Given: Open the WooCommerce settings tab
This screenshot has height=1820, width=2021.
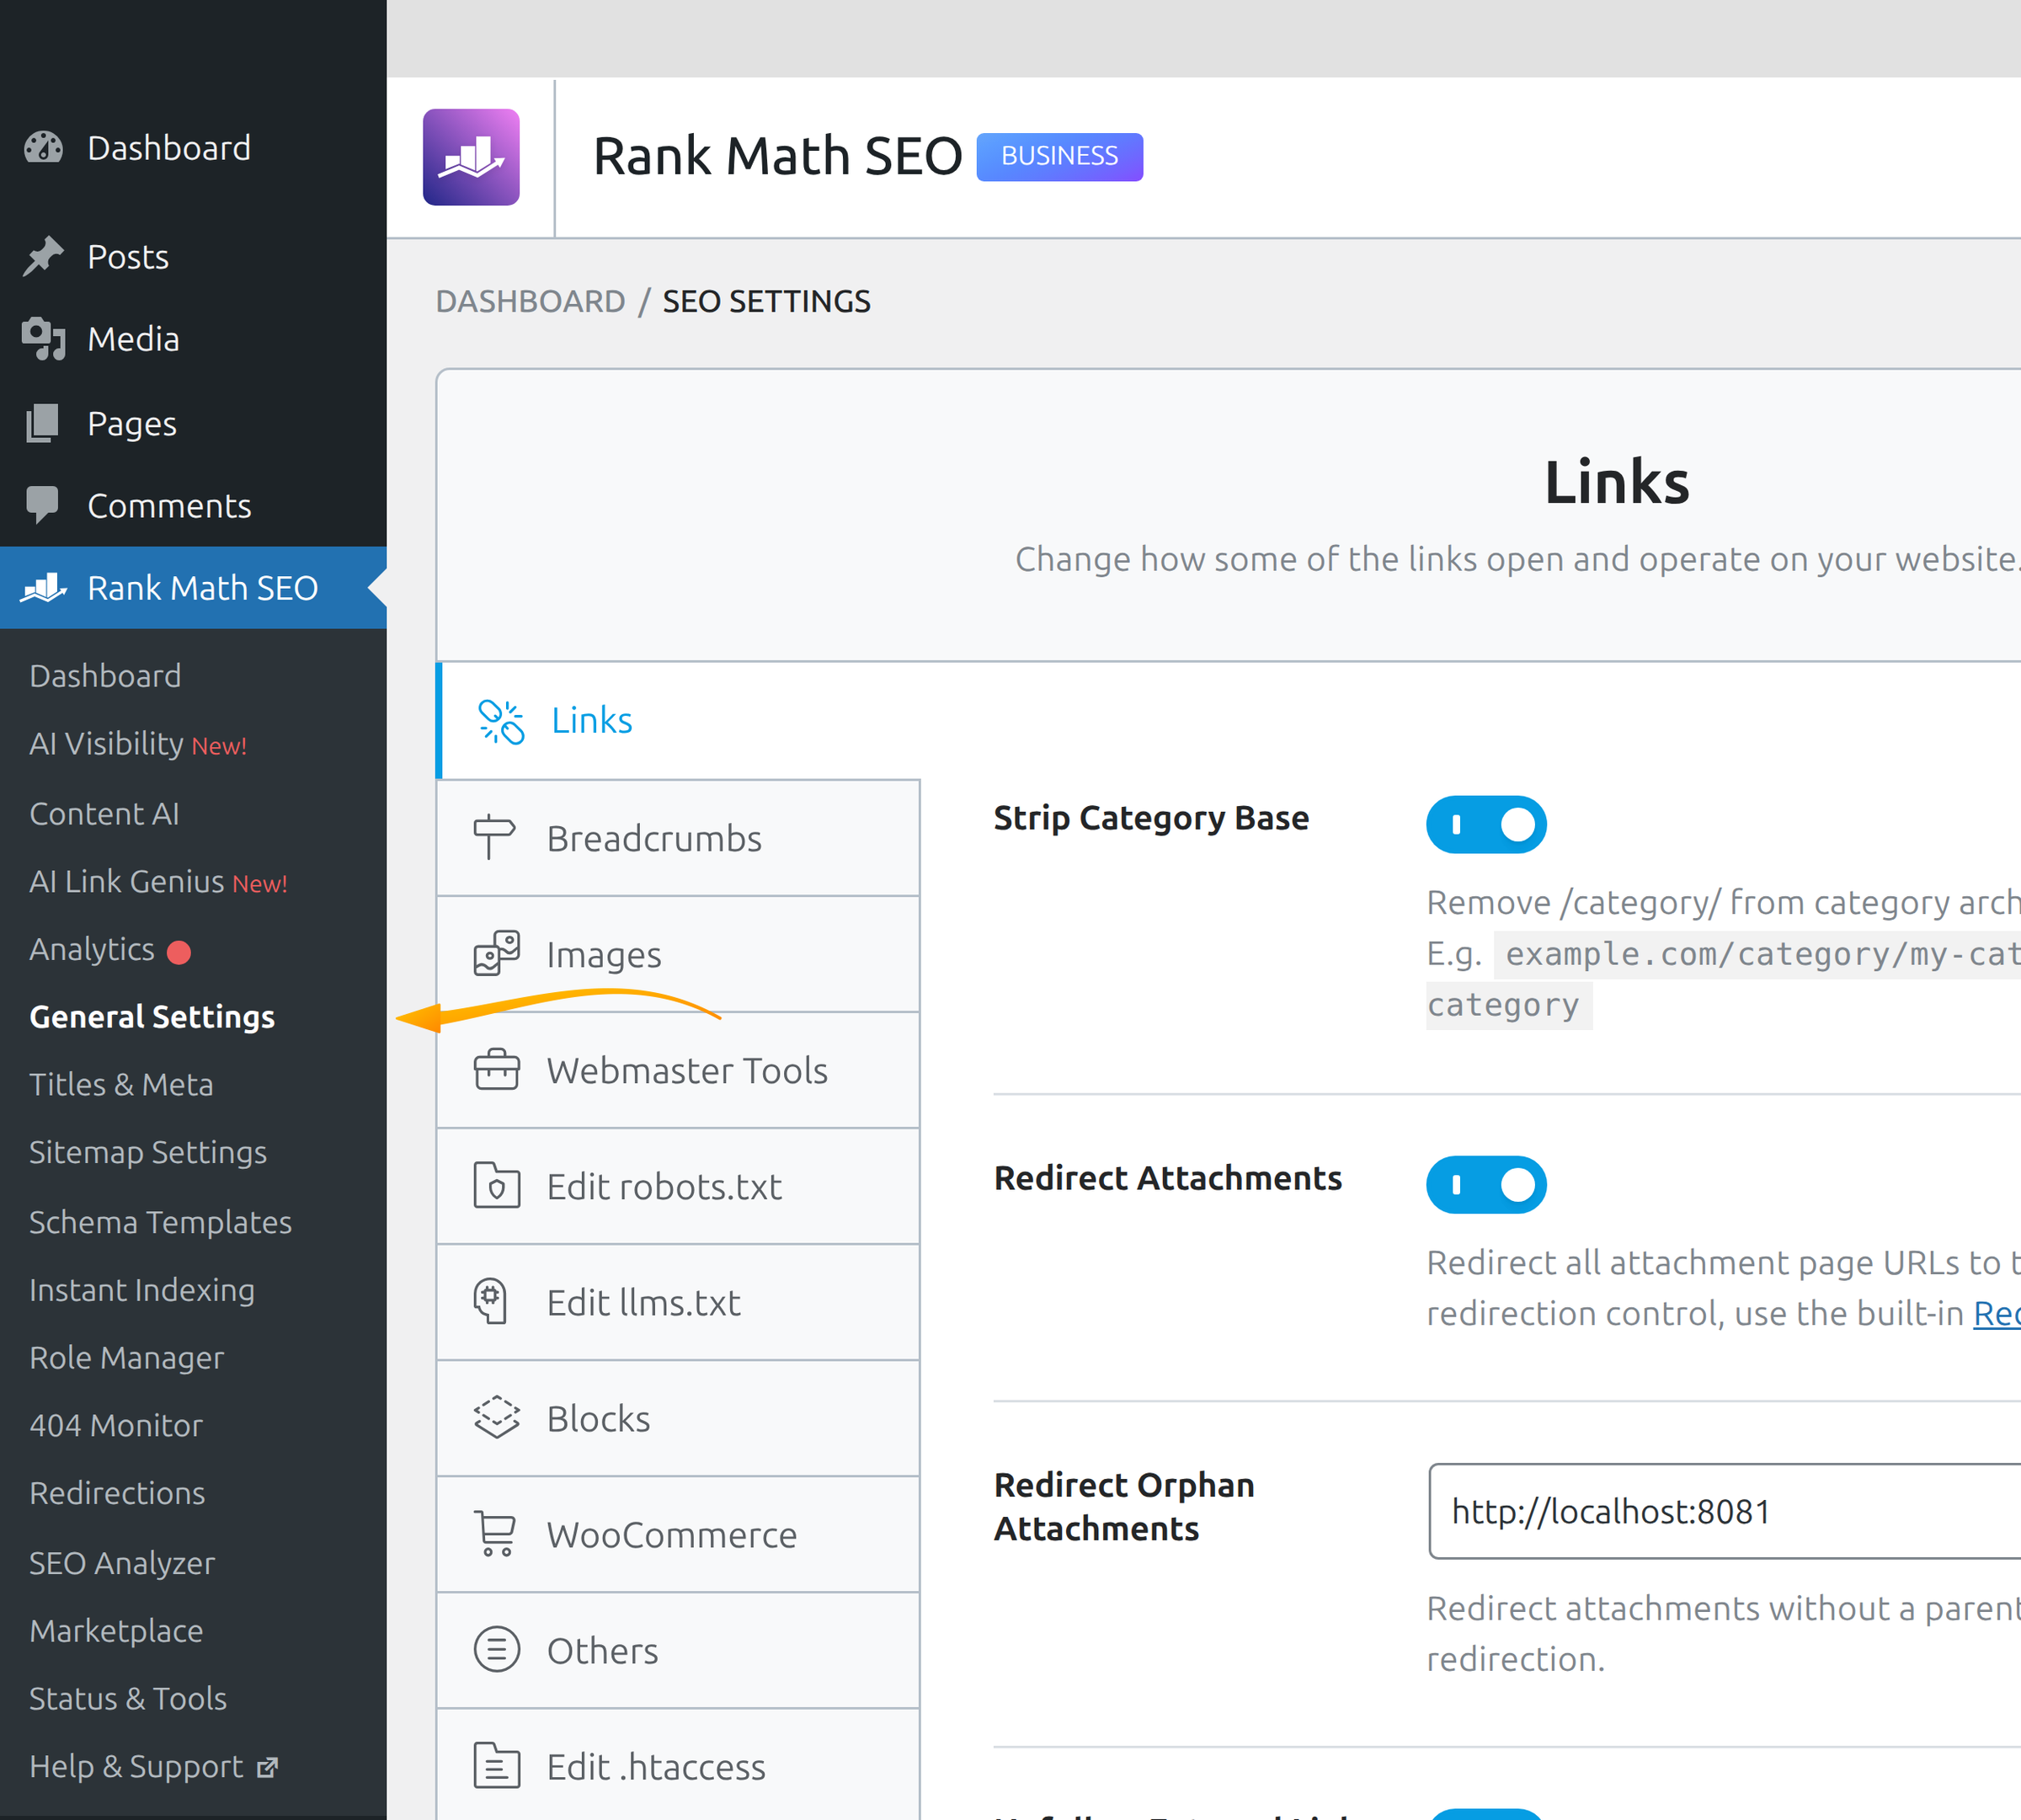Looking at the screenshot, I should click(x=679, y=1534).
